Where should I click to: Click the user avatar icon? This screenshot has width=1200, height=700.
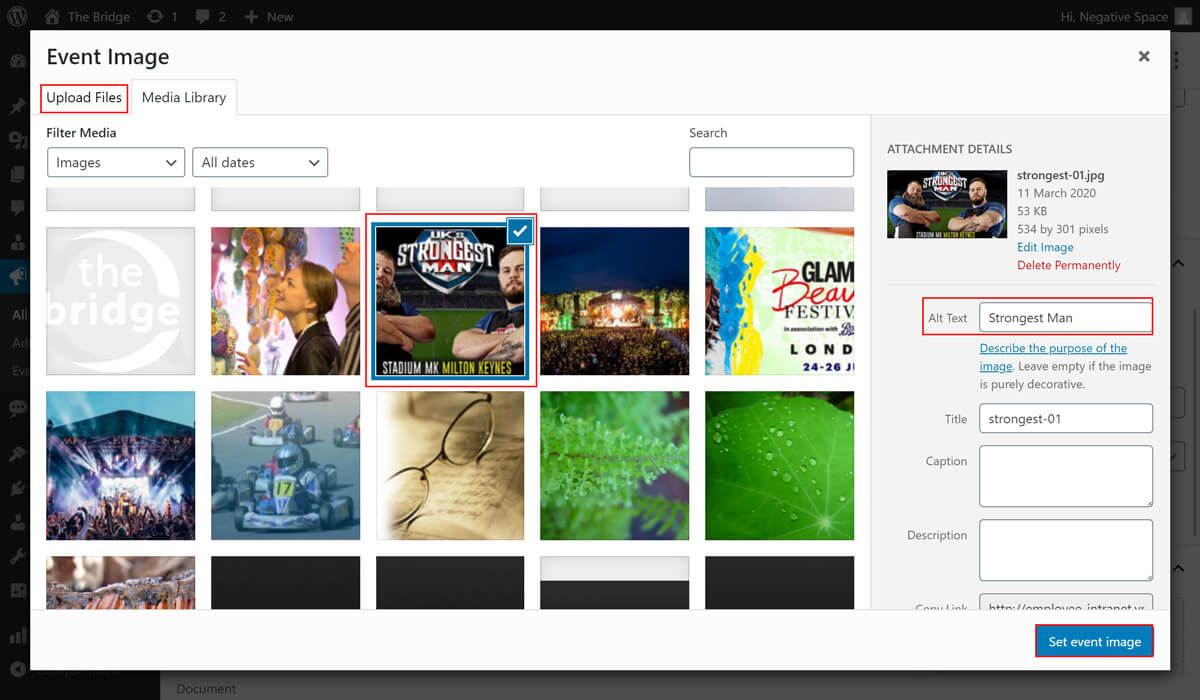[1182, 16]
